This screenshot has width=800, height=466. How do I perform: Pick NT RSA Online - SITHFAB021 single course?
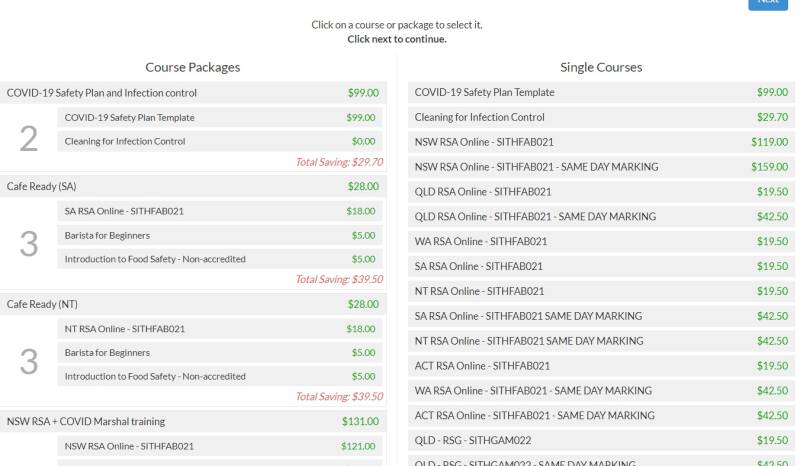click(600, 291)
